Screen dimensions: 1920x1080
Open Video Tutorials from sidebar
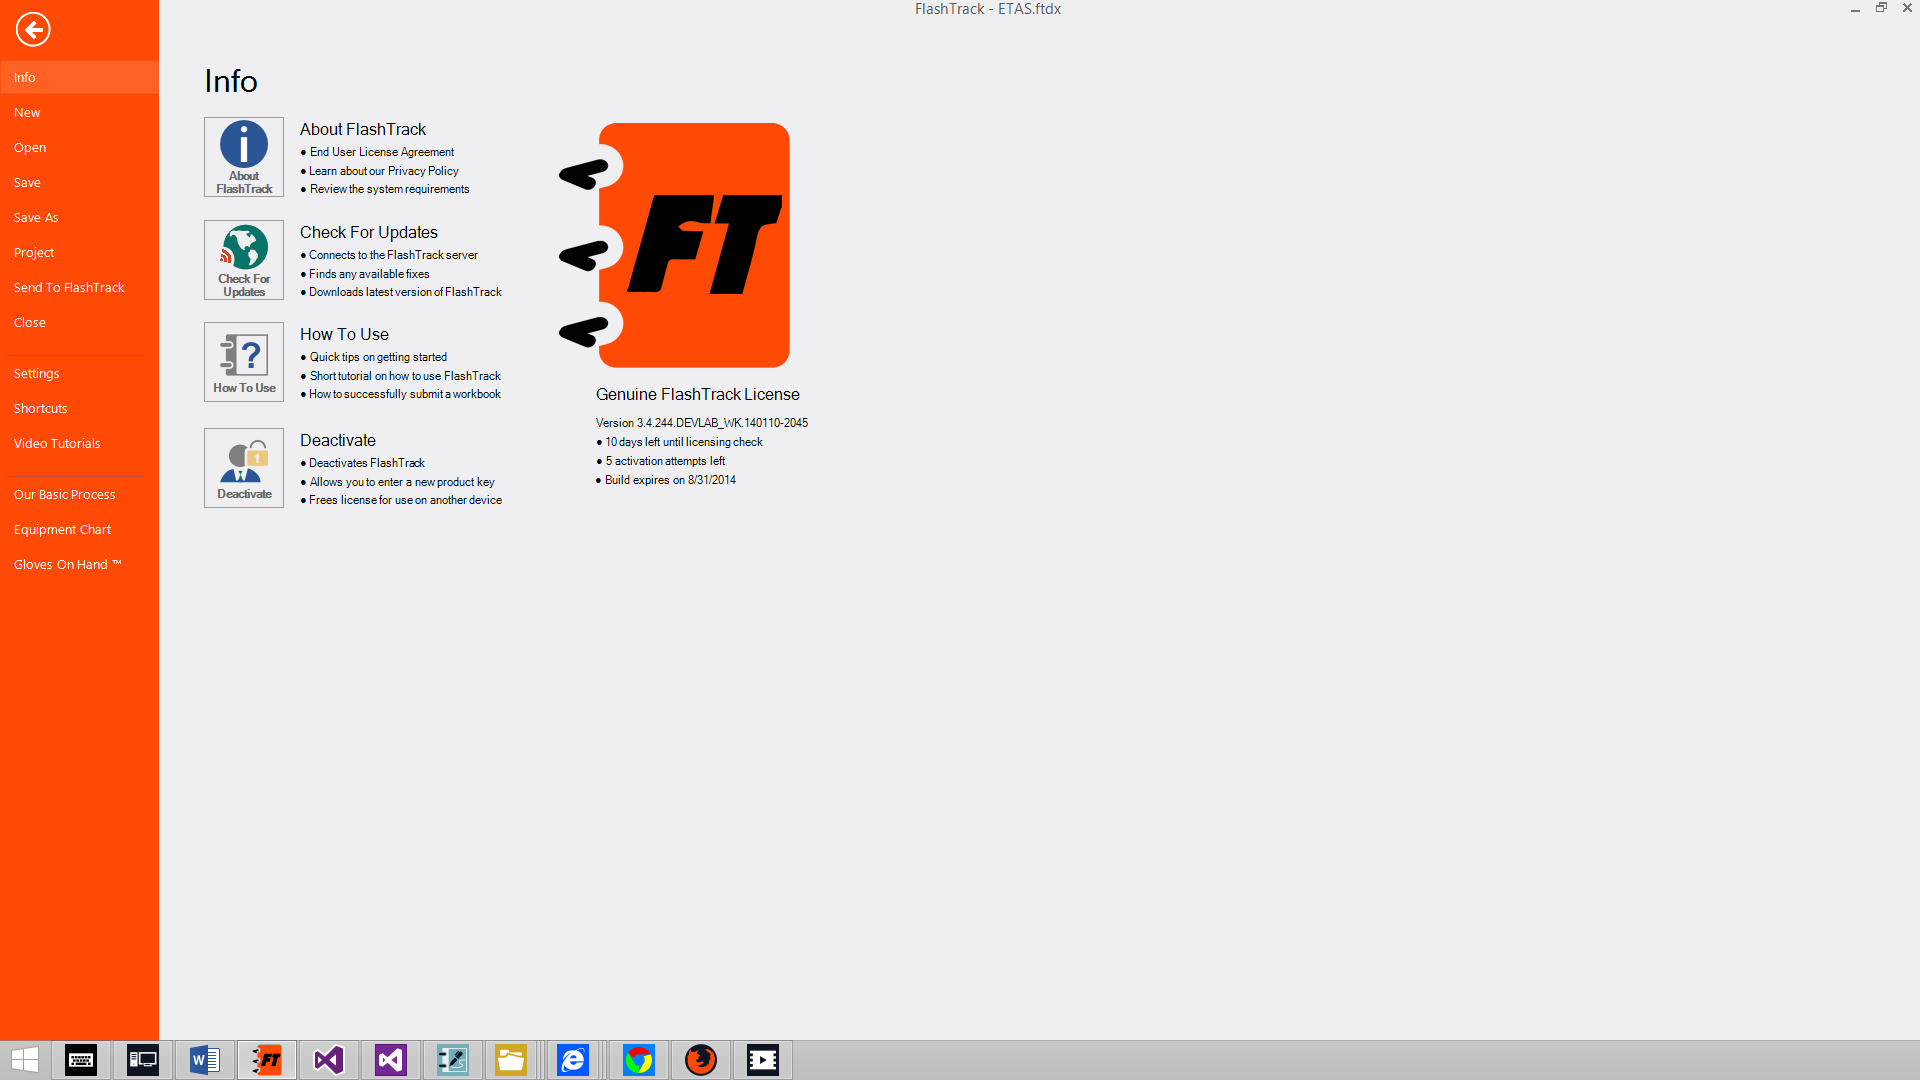pyautogui.click(x=79, y=443)
